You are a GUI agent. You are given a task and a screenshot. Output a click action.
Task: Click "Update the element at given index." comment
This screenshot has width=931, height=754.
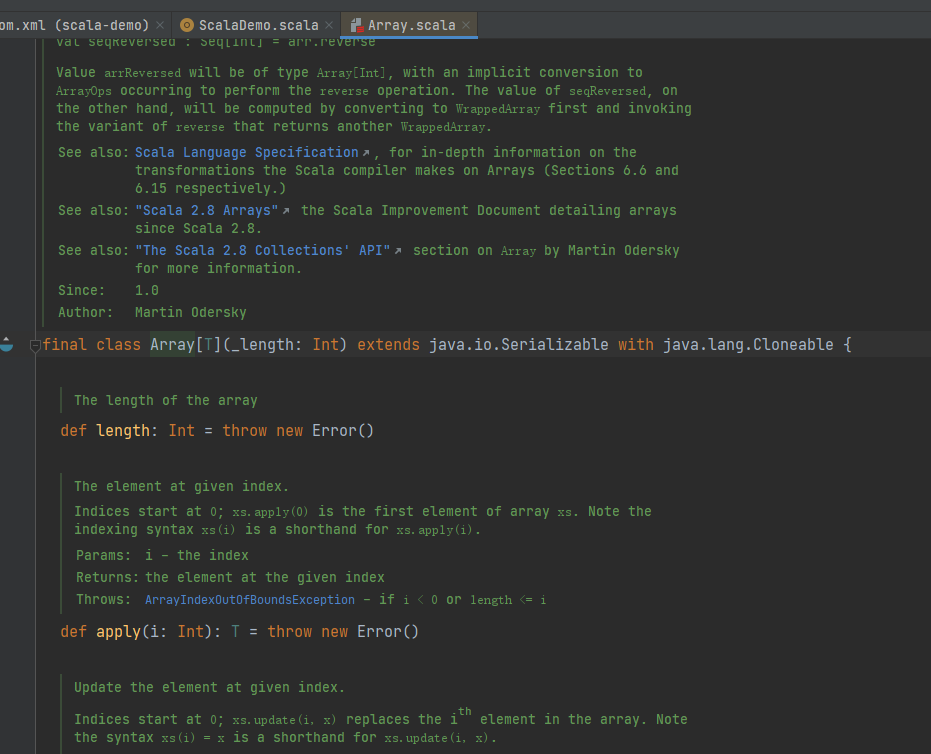point(209,688)
